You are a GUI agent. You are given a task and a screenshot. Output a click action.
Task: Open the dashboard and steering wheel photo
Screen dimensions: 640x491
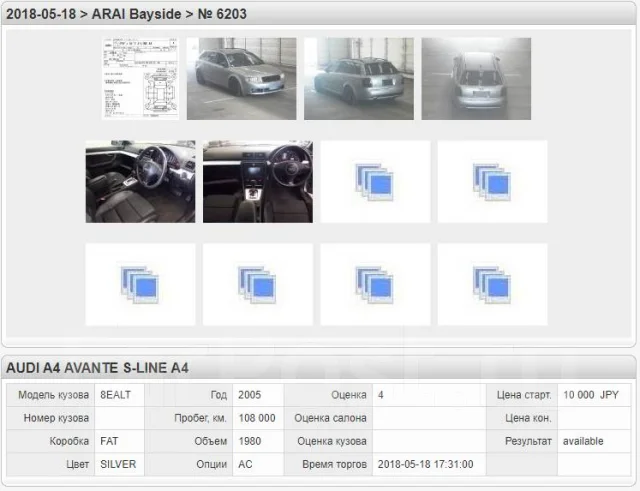[x=258, y=182]
